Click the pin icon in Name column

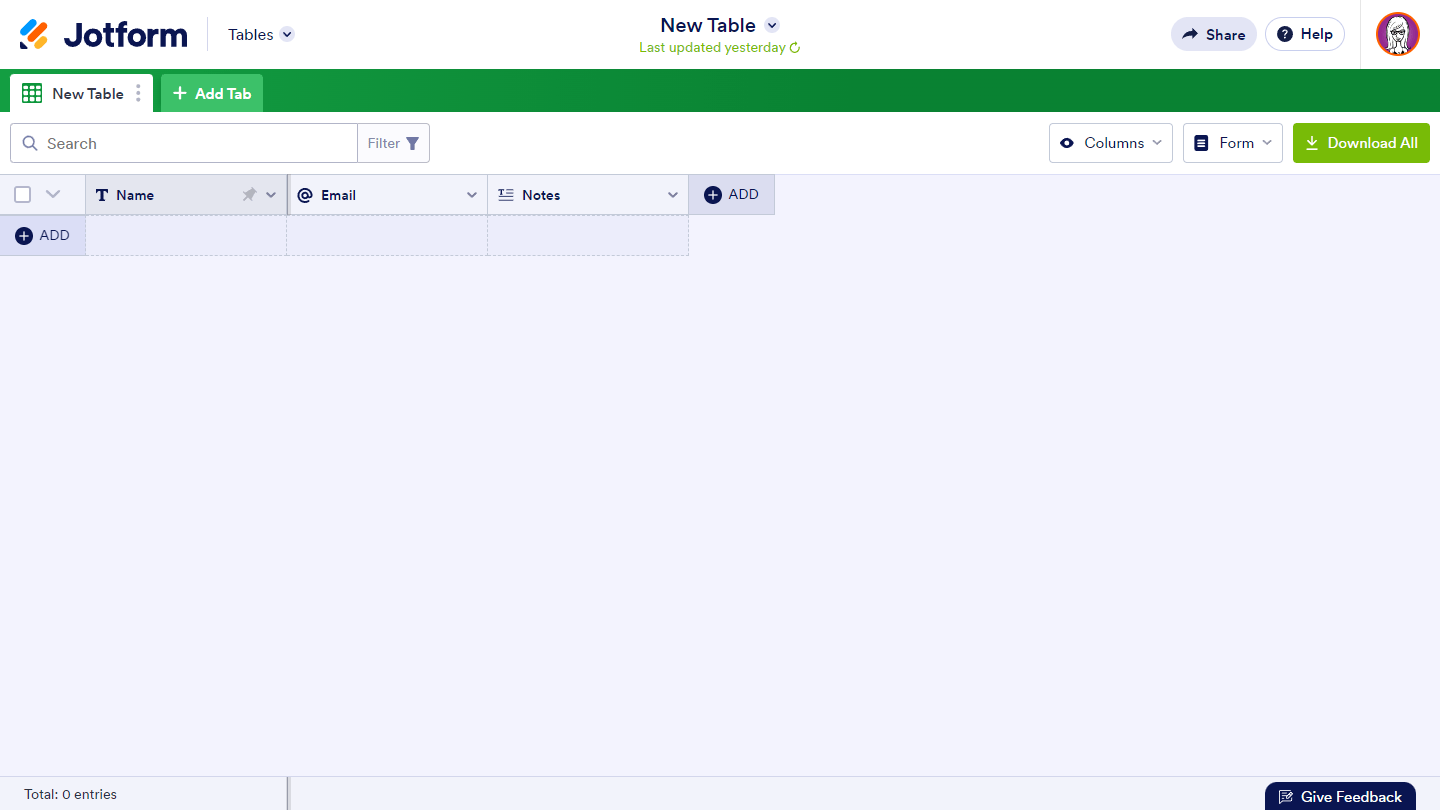[249, 195]
